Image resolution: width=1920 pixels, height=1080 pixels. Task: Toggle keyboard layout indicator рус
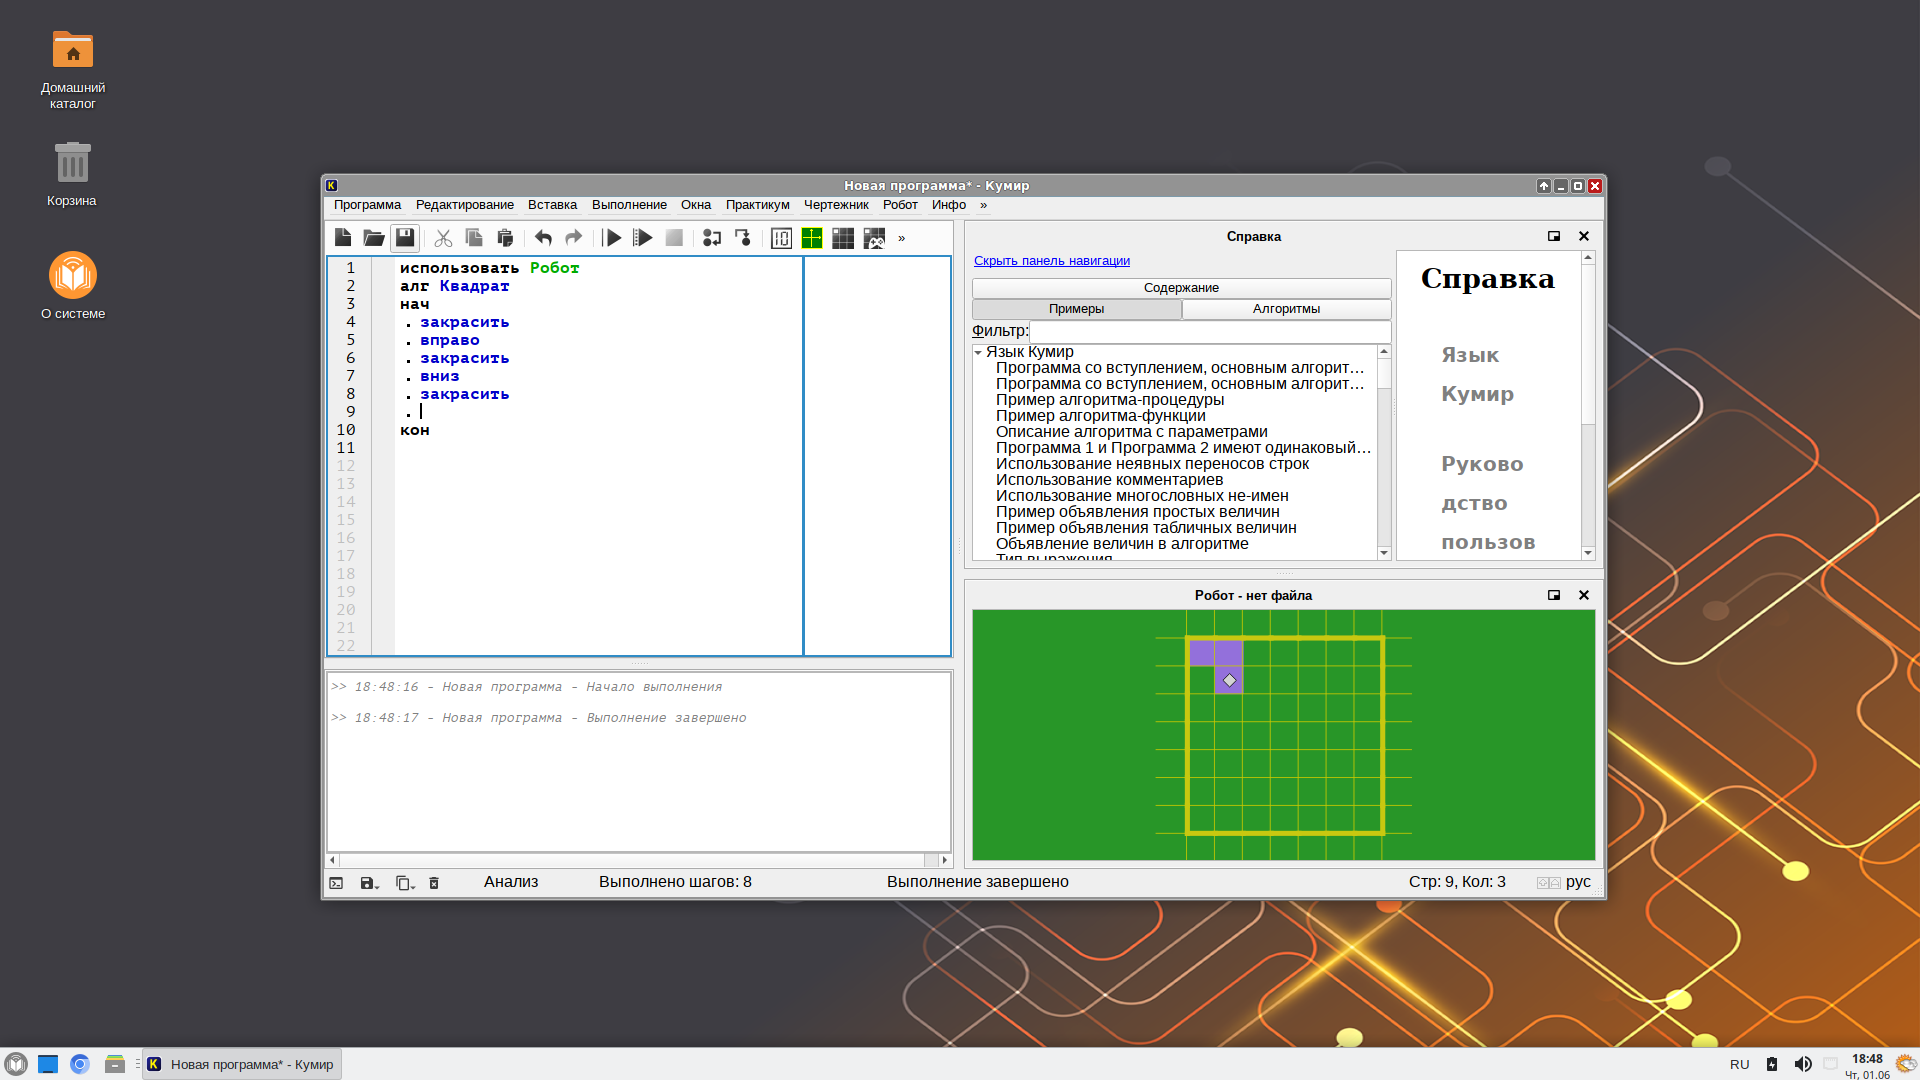1578,882
